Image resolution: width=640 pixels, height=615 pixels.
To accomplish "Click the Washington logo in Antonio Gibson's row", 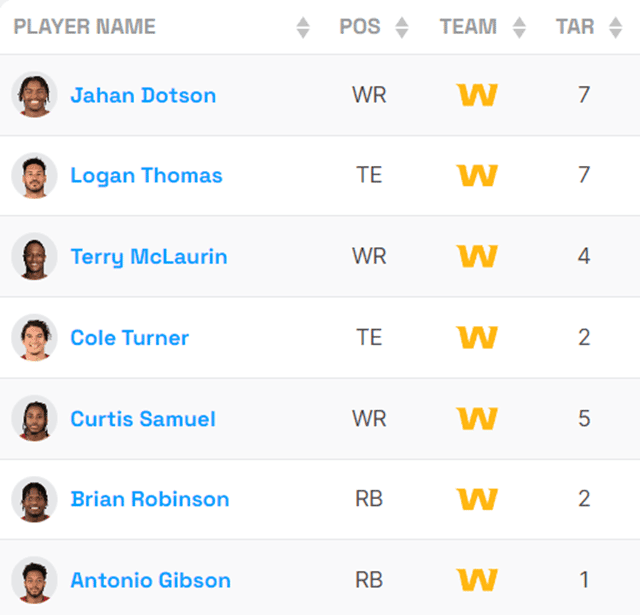I will (x=477, y=580).
